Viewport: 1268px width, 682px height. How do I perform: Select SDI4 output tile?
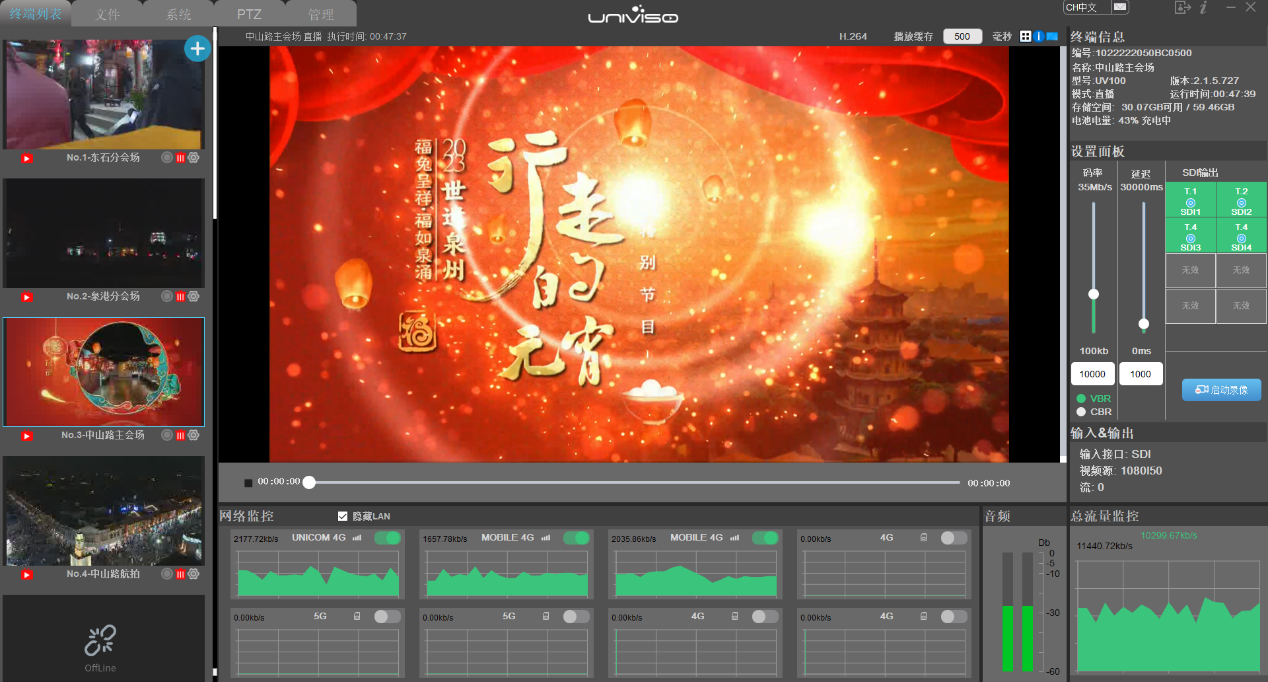coord(1241,236)
